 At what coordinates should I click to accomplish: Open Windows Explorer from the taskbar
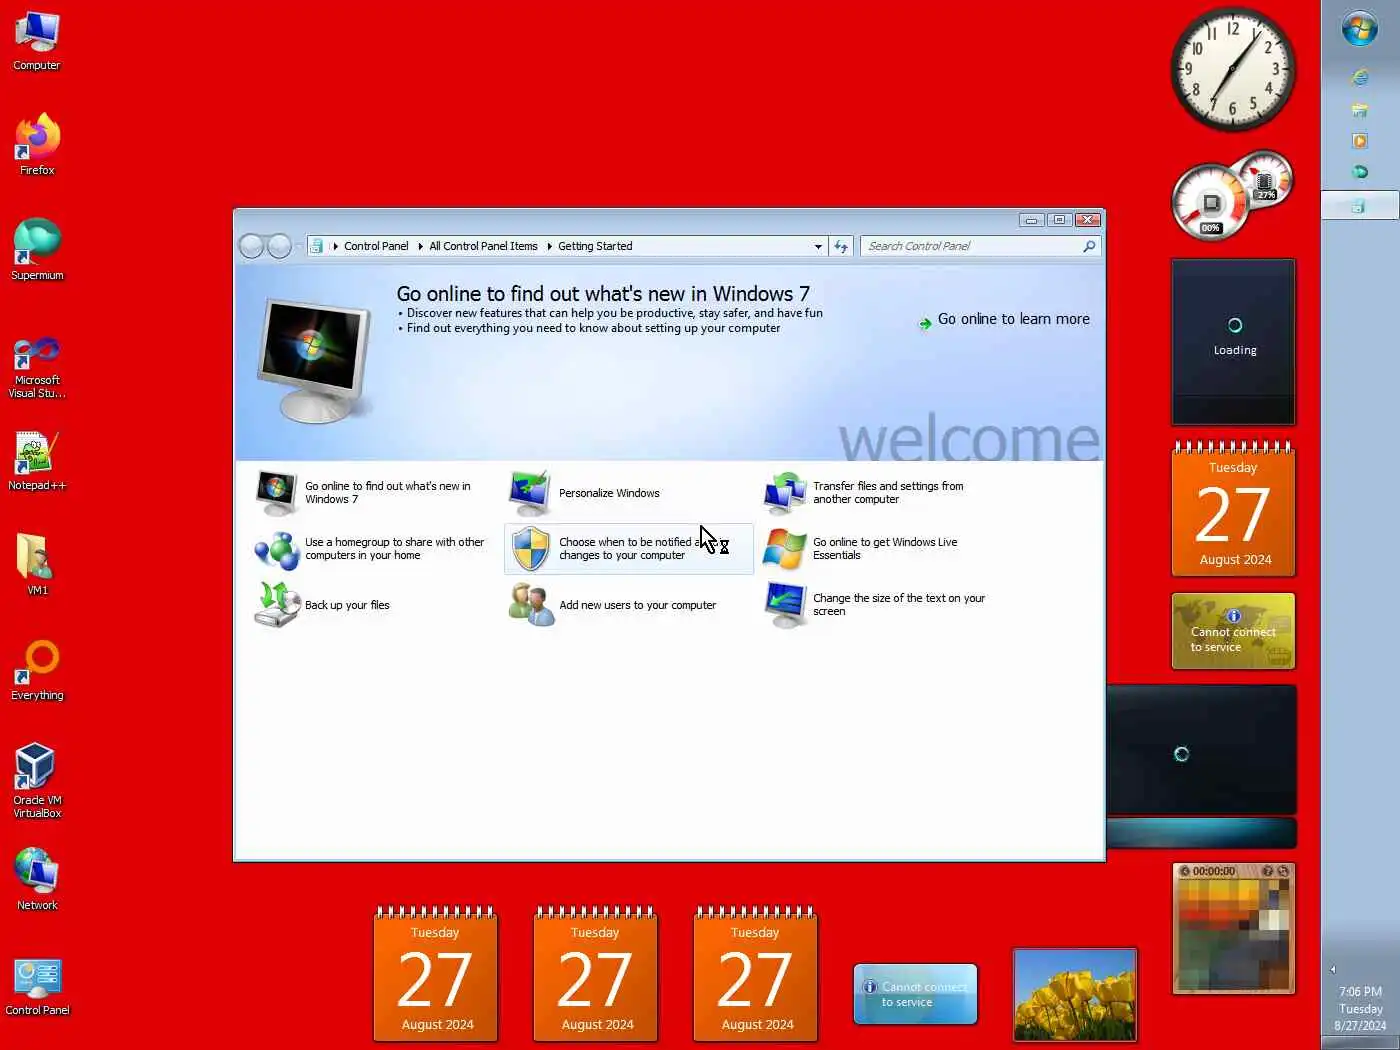click(1360, 110)
